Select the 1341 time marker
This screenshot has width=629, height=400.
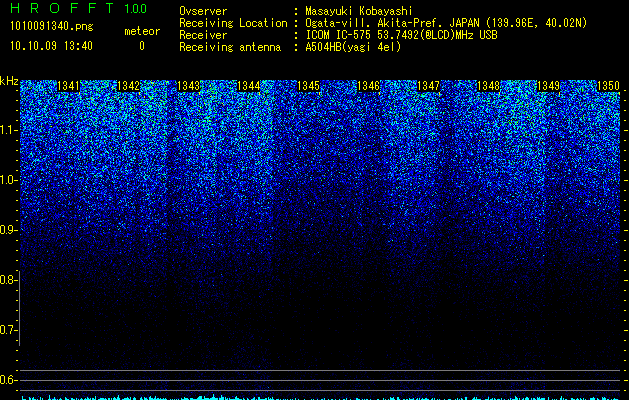69,86
